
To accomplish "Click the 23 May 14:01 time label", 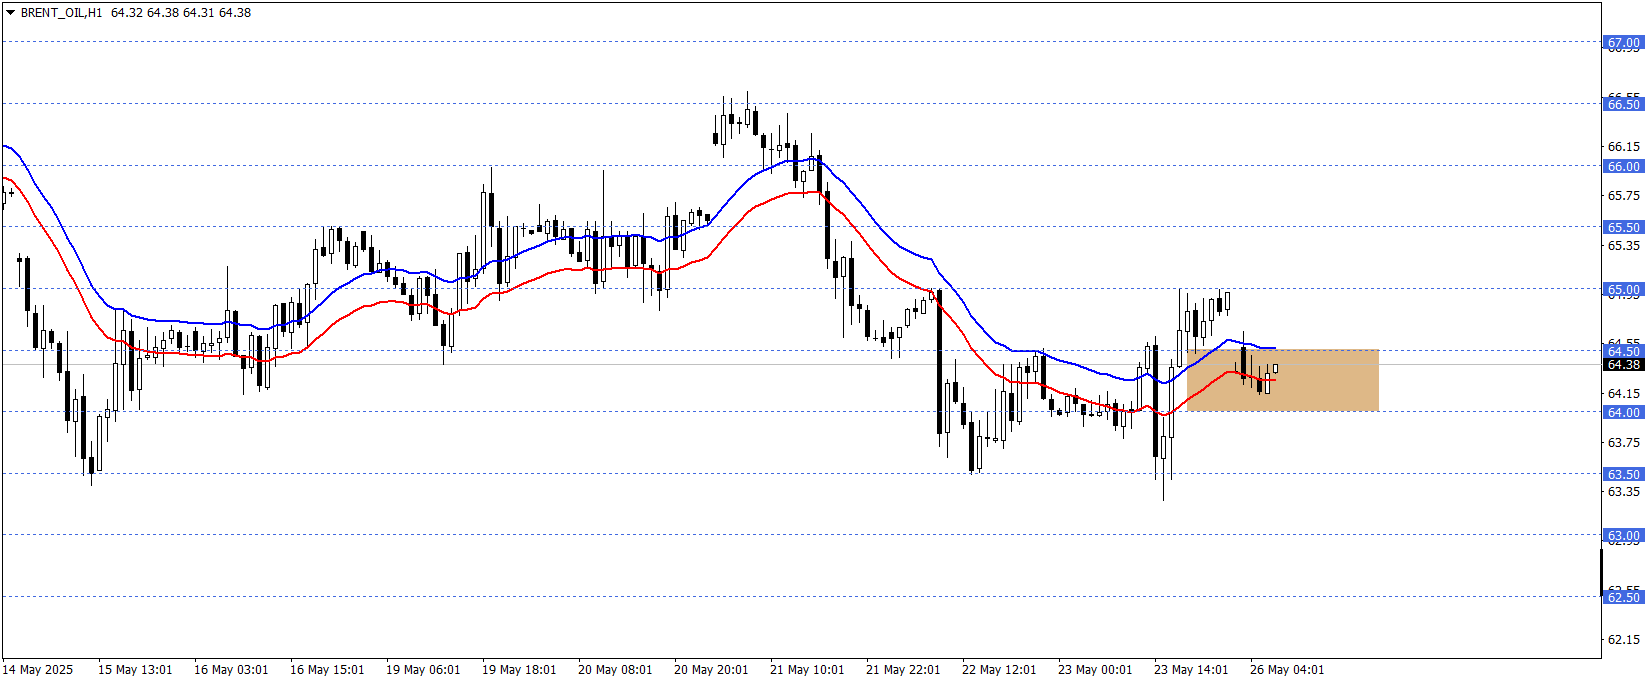I will point(1191,670).
